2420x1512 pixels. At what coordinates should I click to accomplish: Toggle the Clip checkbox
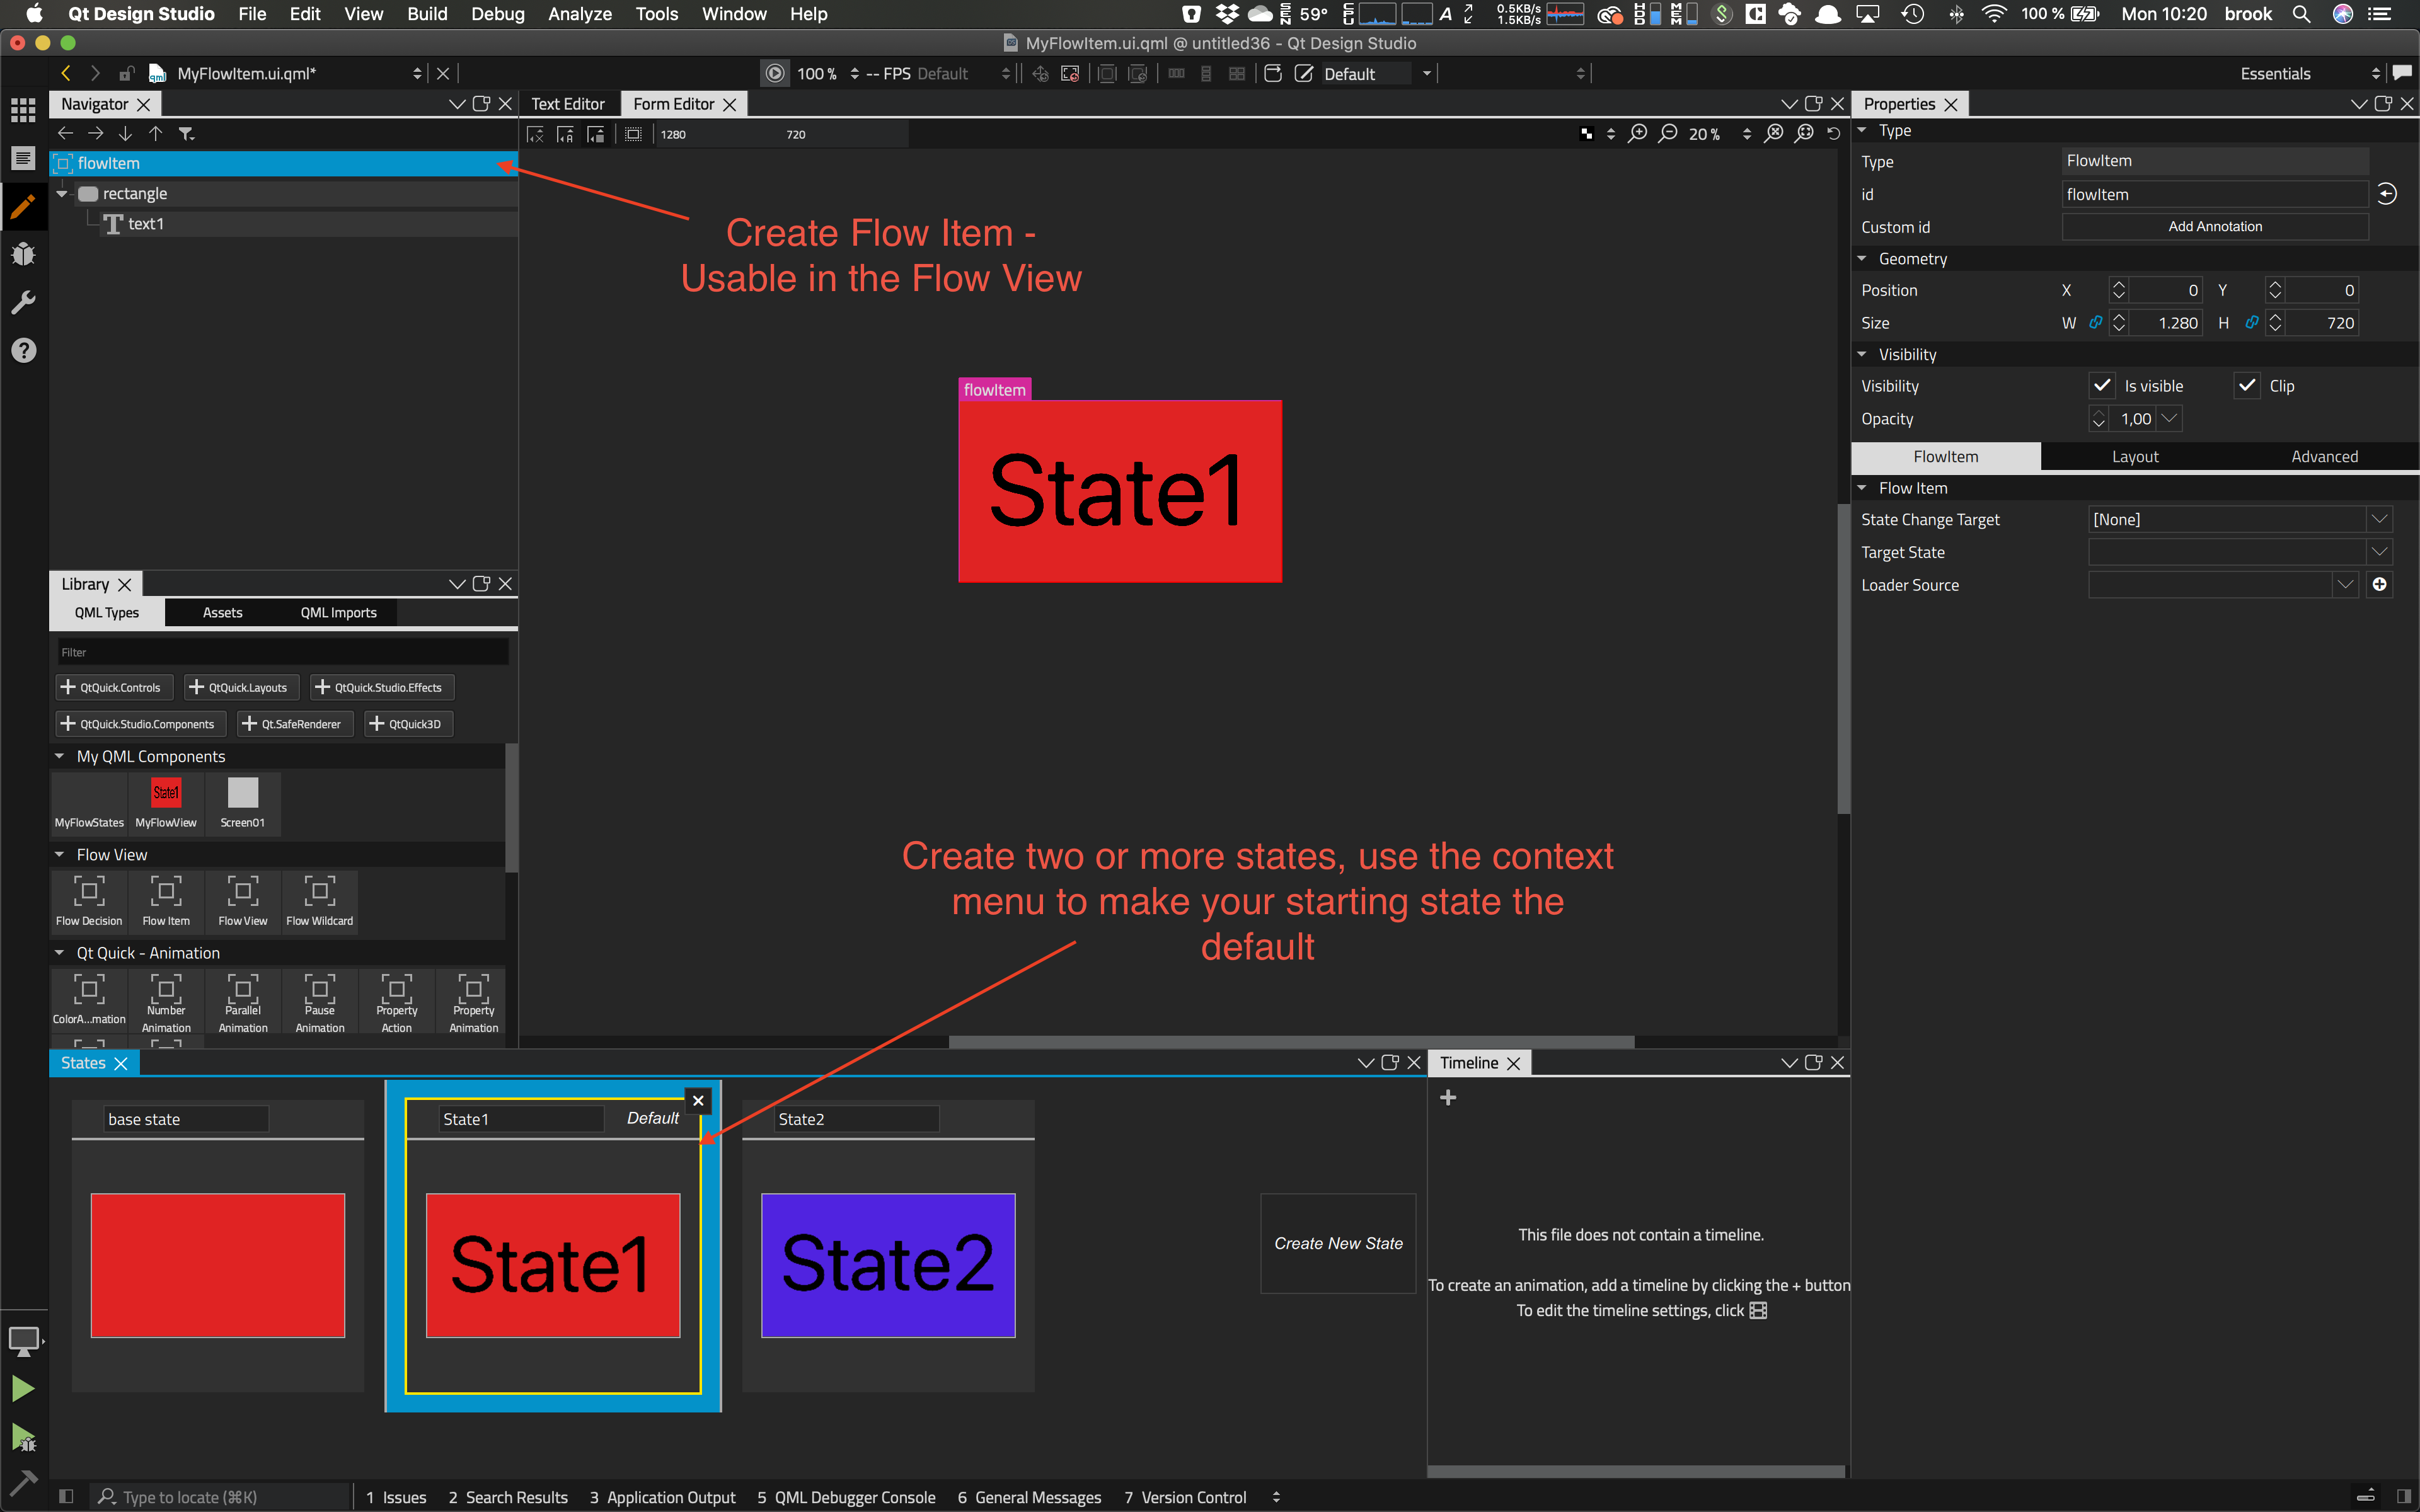2247,386
